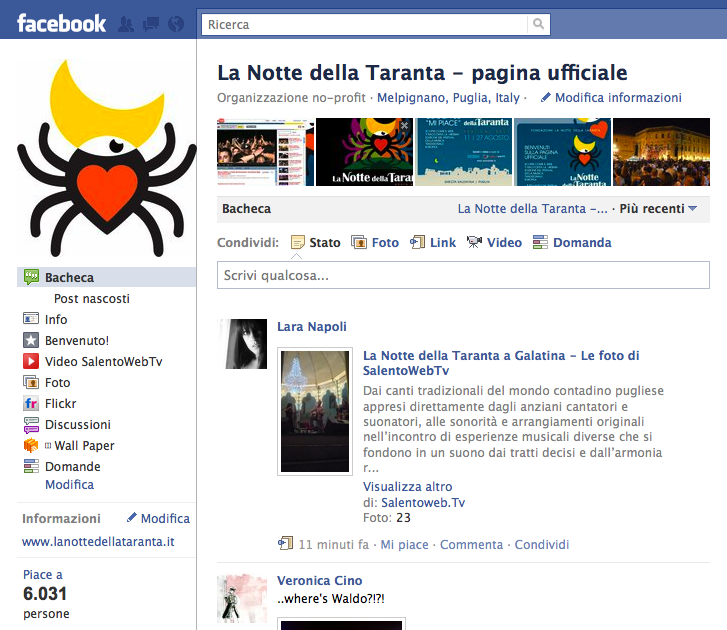Open www.lanottedellataranta.it link
Viewport: 727px width, 630px height.
(x=98, y=542)
